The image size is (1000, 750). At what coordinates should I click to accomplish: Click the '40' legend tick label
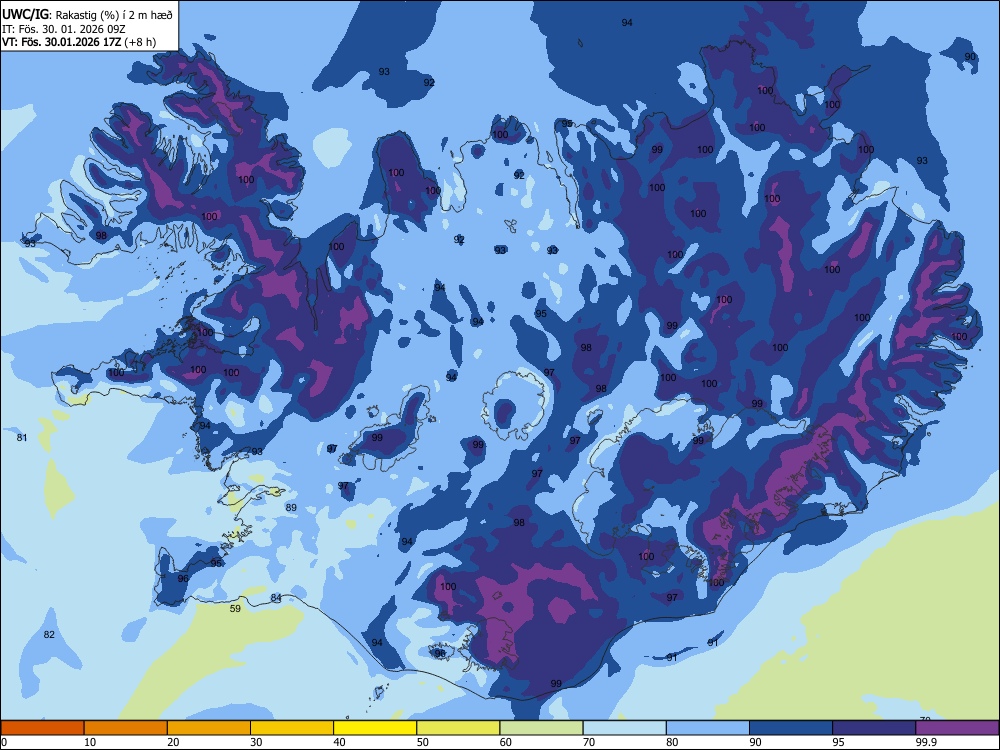tap(340, 742)
